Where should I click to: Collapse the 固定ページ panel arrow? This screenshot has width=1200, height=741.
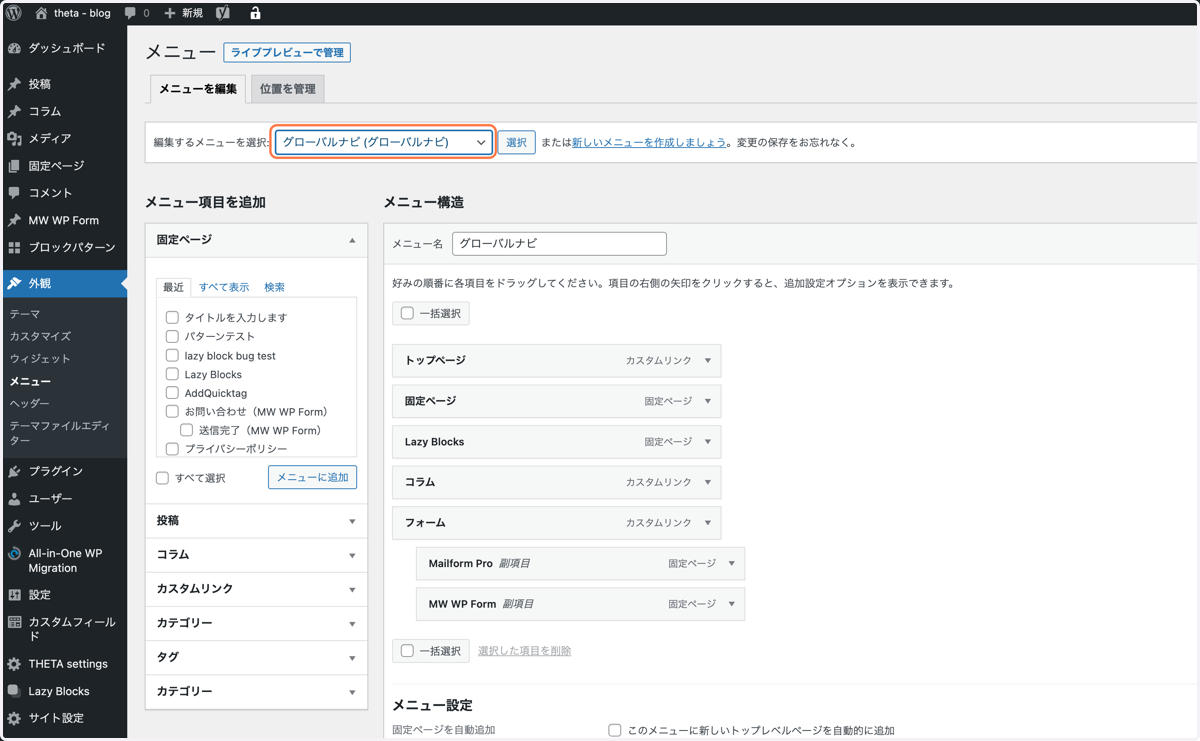(352, 240)
